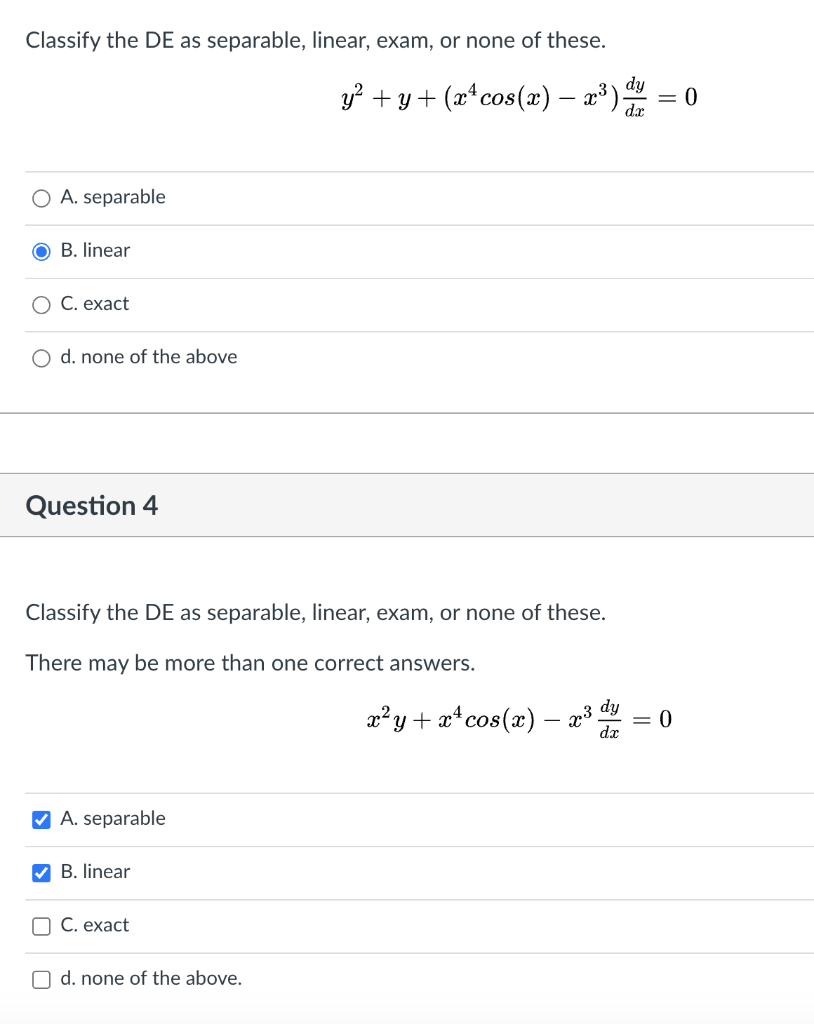Viewport: 814px width, 1024px height.
Task: Click the 'C. exact' label text beside the radio button
Action: (95, 304)
